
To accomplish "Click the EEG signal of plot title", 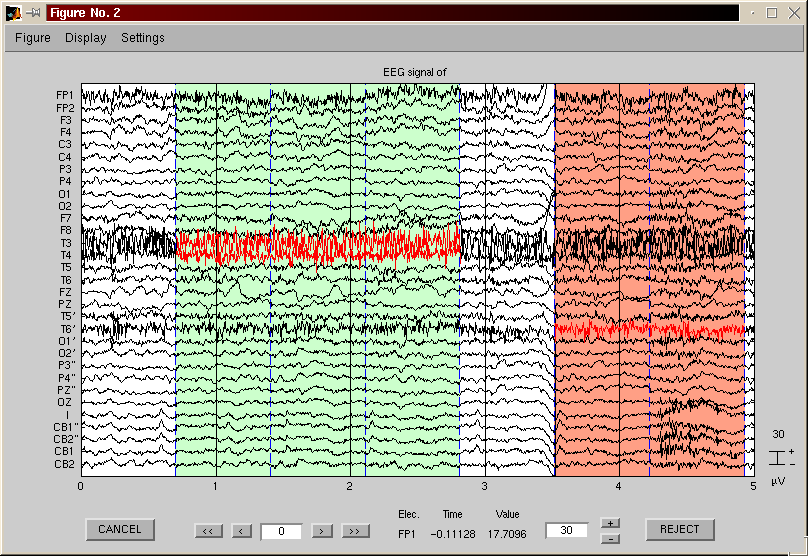I will pos(414,73).
